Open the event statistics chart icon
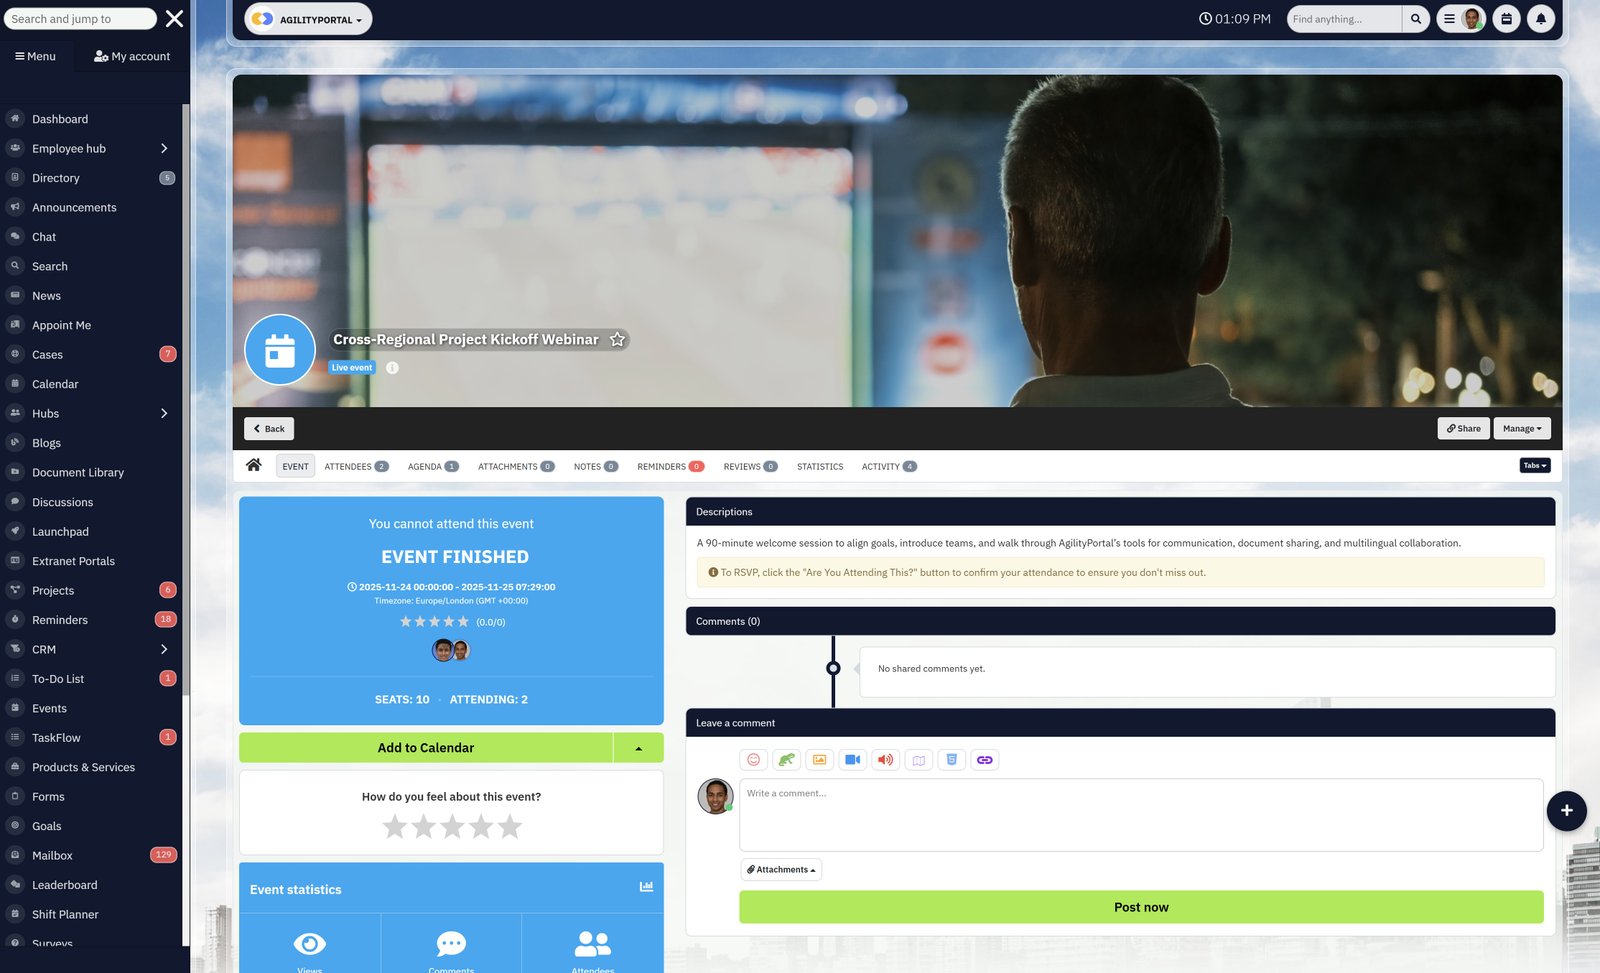 click(x=646, y=887)
